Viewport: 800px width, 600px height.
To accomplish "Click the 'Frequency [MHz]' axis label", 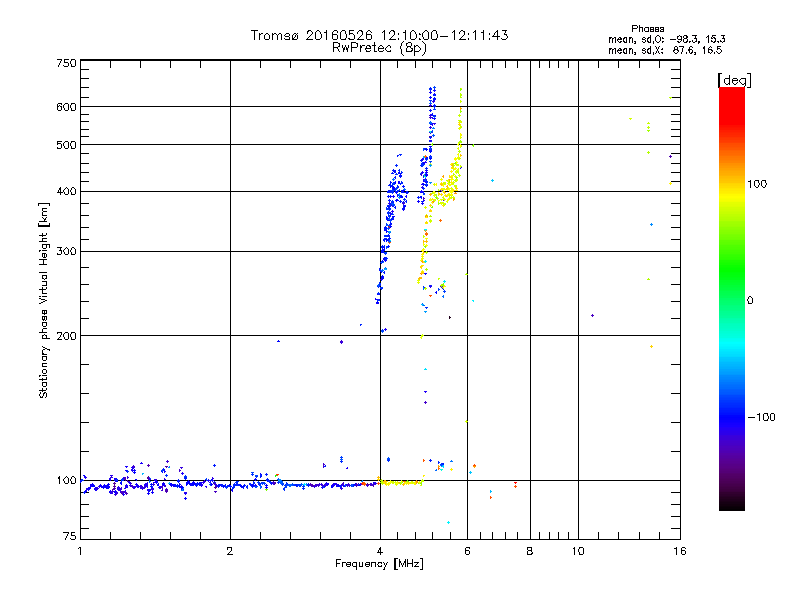I will coord(379,564).
